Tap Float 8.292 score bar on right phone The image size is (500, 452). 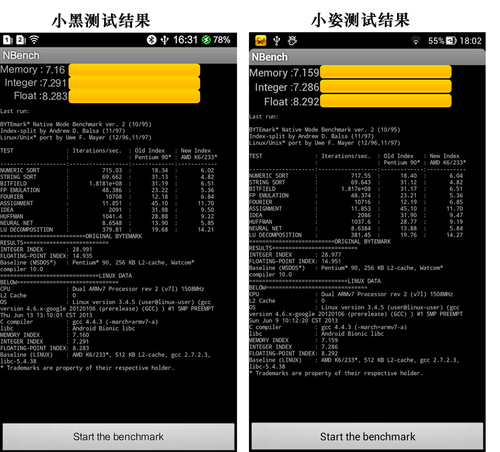click(386, 101)
